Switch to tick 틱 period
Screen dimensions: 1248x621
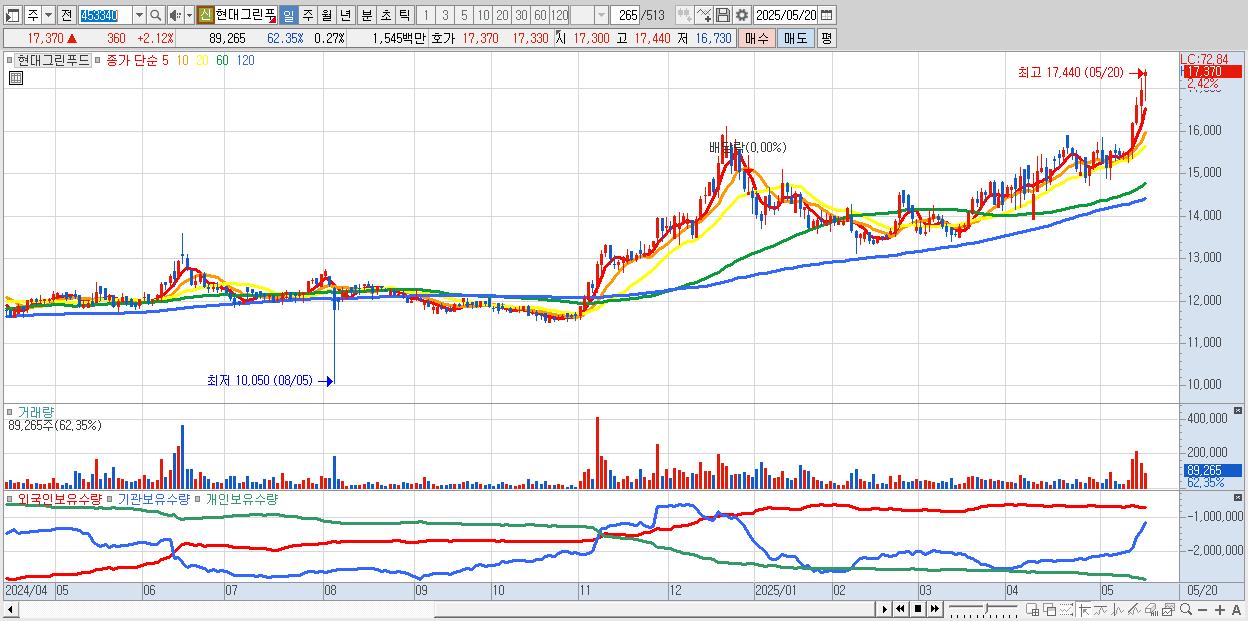coord(404,15)
